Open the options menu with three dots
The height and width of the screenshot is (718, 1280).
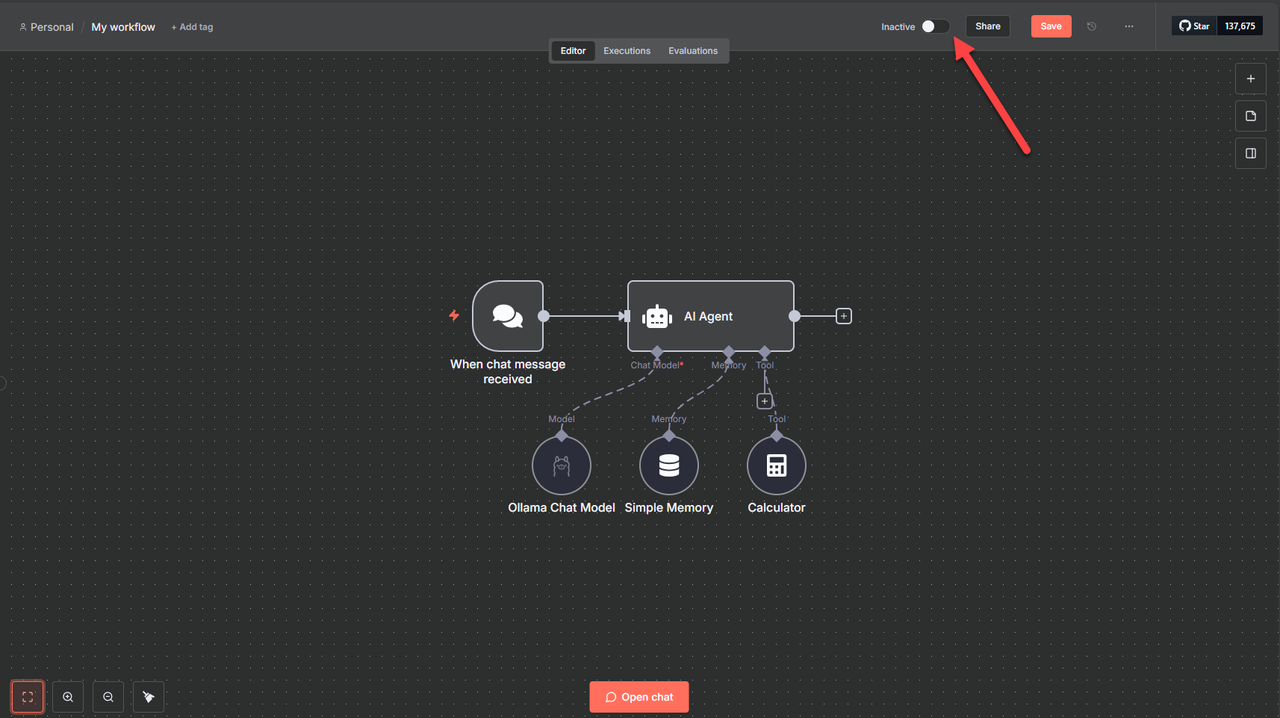pos(1129,26)
